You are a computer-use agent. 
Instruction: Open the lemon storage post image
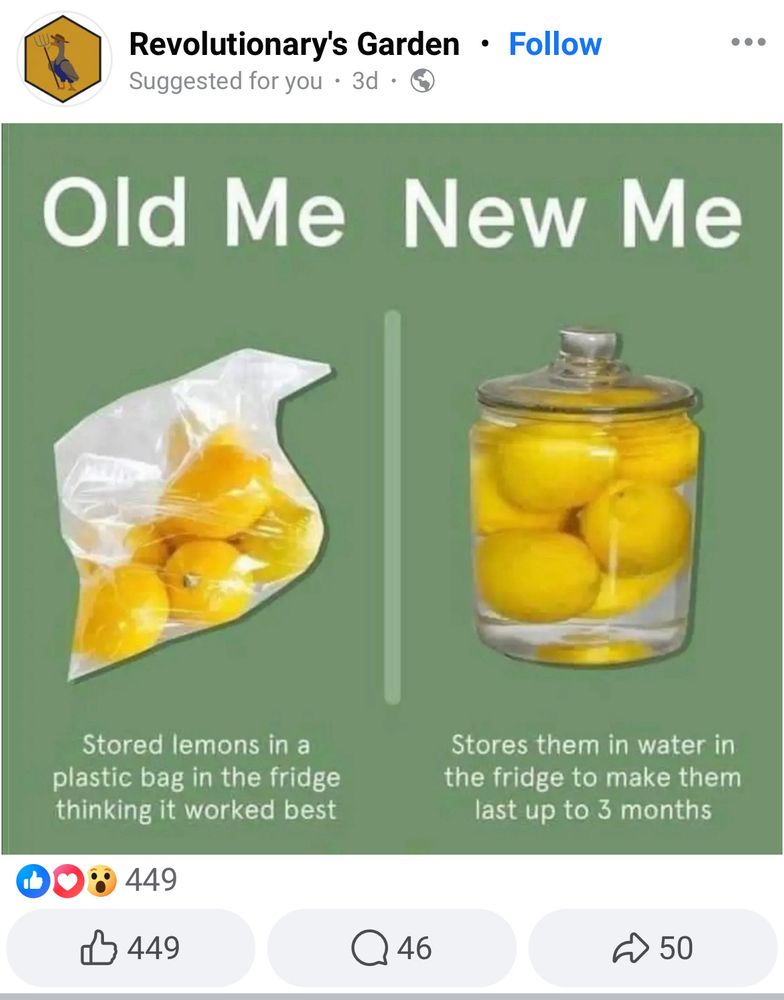(x=392, y=489)
